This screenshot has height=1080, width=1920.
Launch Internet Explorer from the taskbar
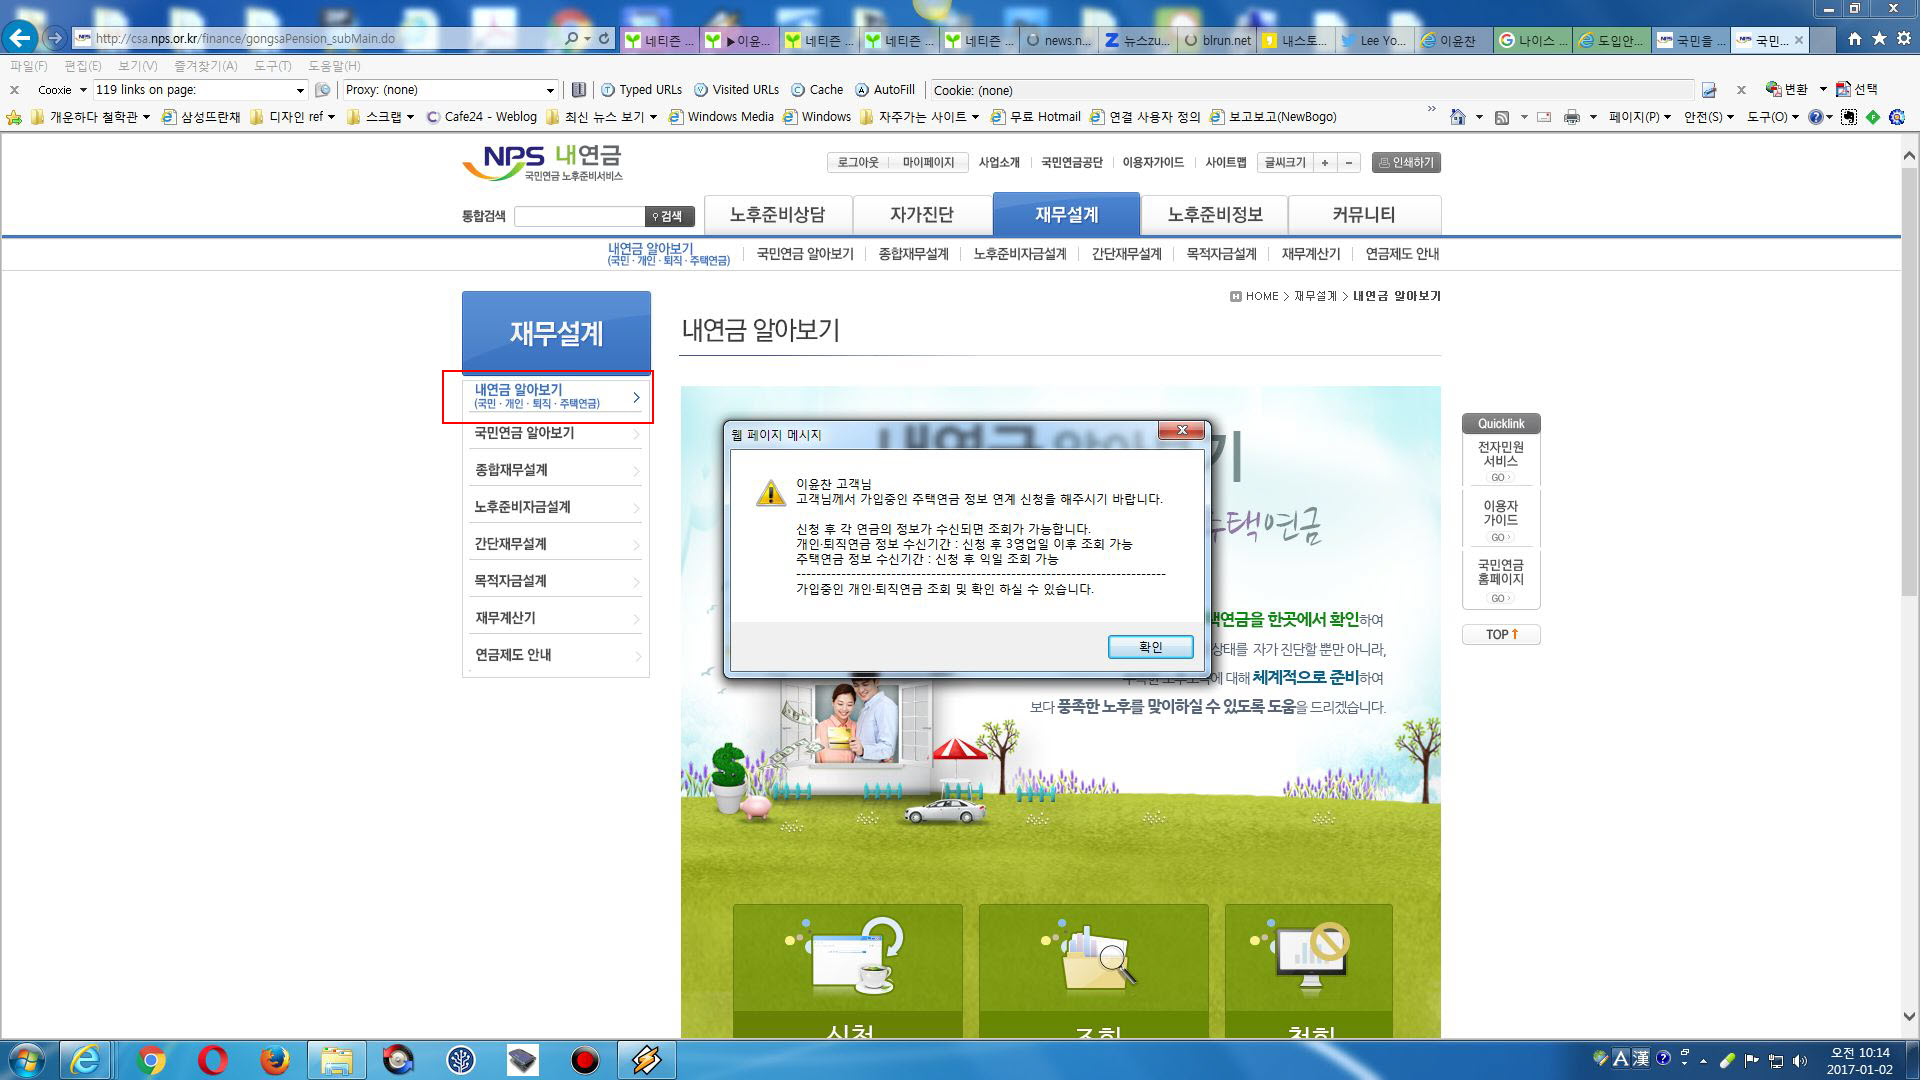[85, 1060]
